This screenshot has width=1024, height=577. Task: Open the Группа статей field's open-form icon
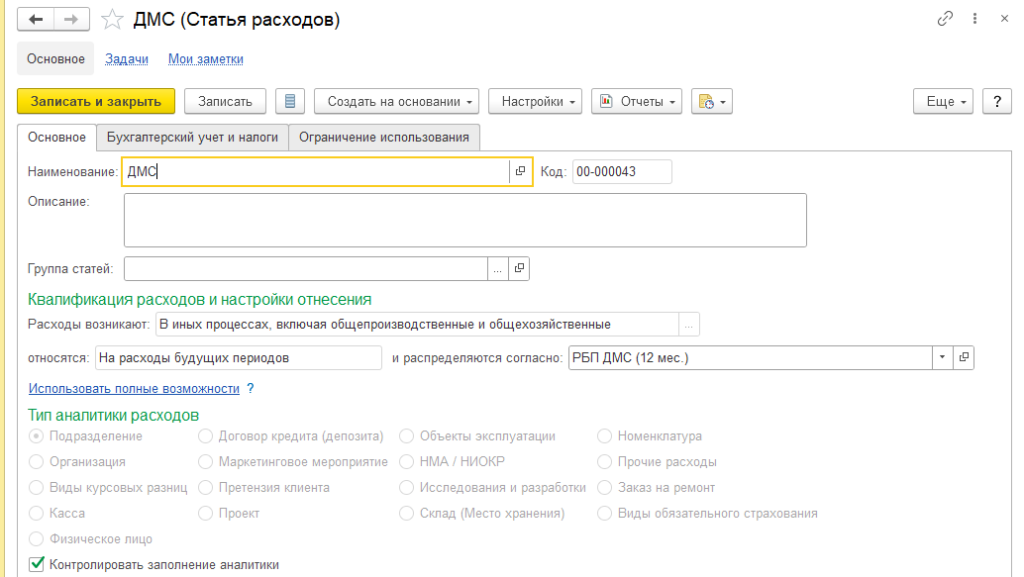pyautogui.click(x=519, y=268)
